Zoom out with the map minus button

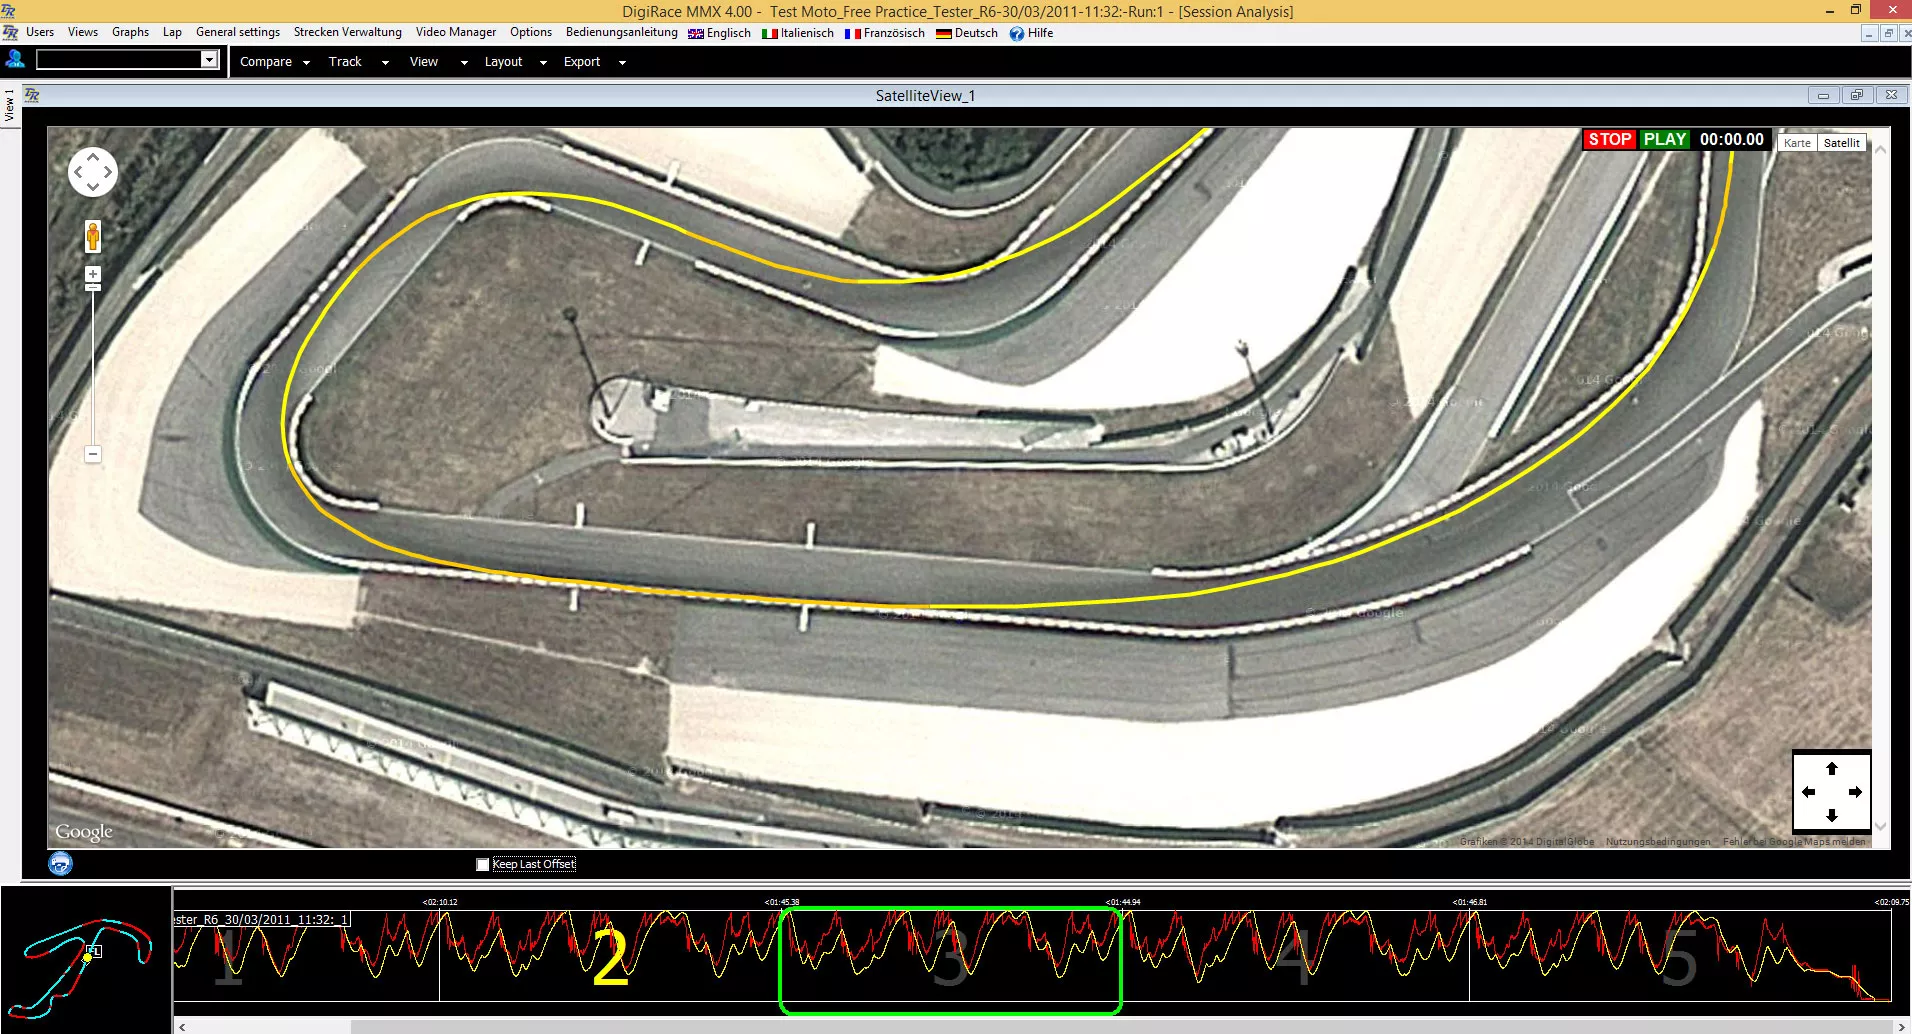93,454
